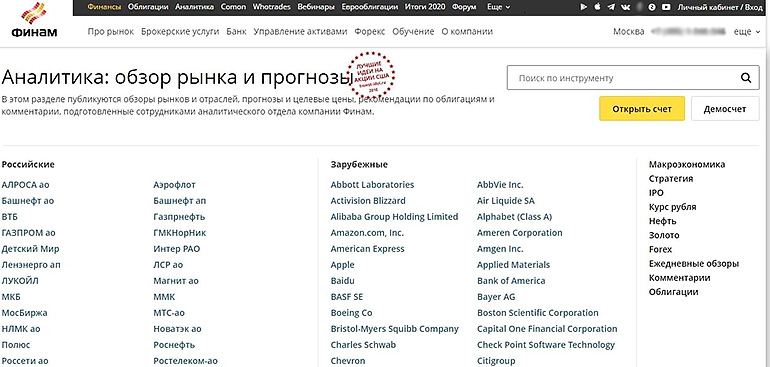Open the Chevron link

348,361
